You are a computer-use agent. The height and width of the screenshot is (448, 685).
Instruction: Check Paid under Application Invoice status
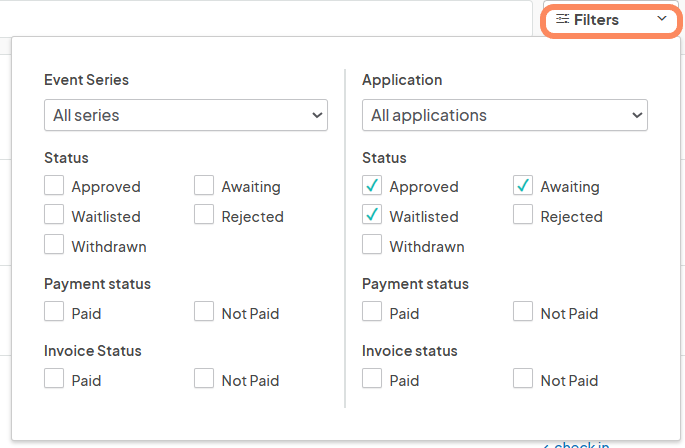click(x=372, y=378)
